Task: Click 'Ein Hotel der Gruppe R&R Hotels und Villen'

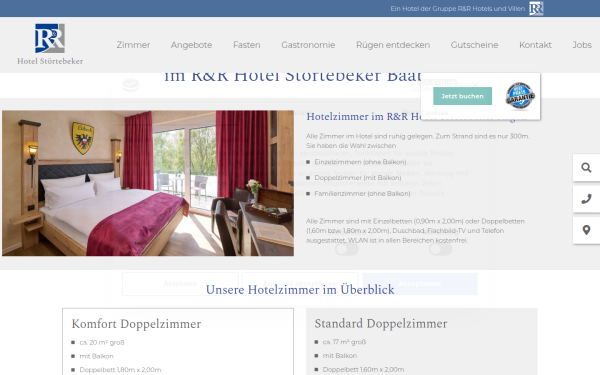Action: pyautogui.click(x=457, y=8)
